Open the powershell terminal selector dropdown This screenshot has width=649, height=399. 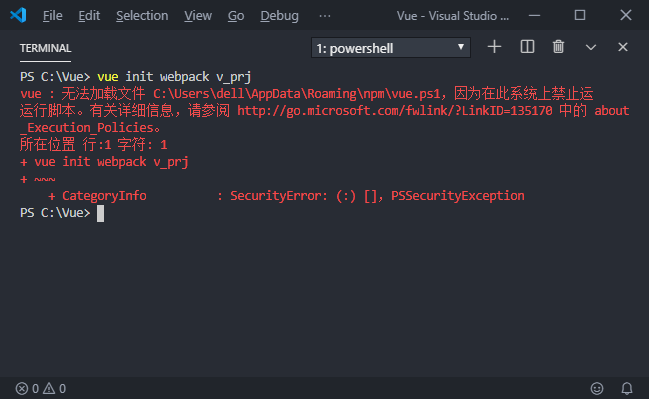pyautogui.click(x=391, y=48)
